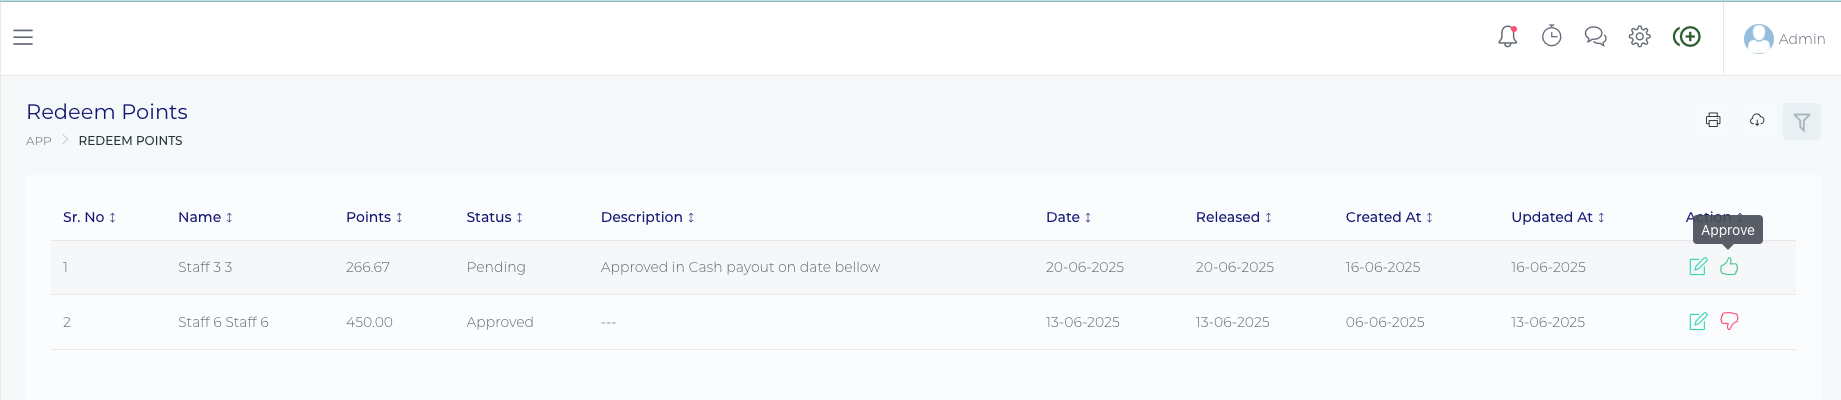Image resolution: width=1841 pixels, height=400 pixels.
Task: Open the hamburger sidebar menu
Action: [x=23, y=37]
